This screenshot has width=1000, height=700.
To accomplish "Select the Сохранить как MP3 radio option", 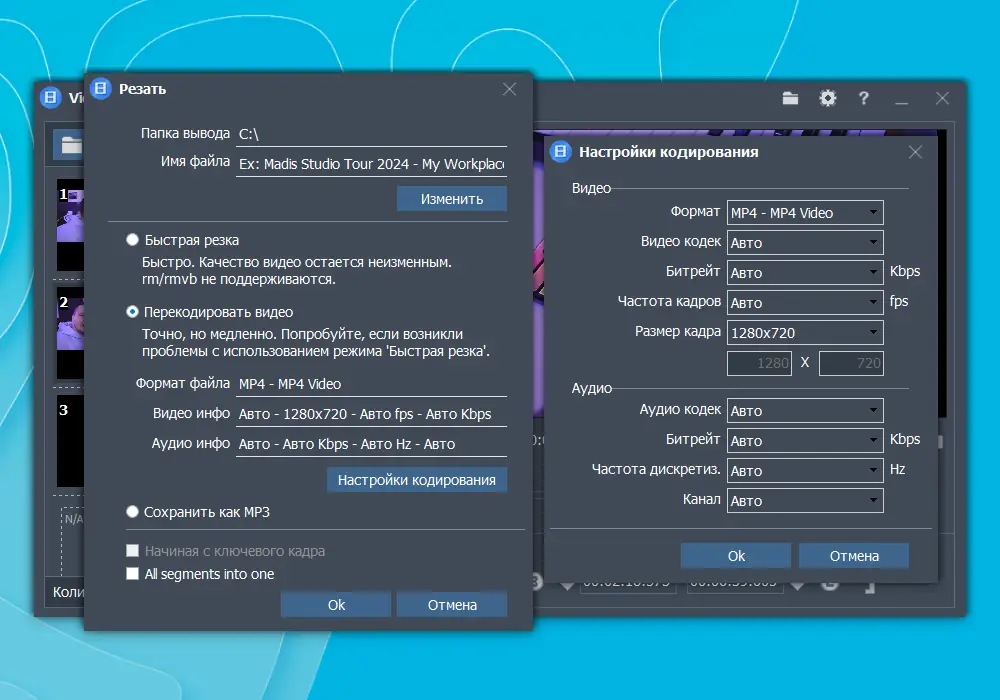I will (131, 511).
